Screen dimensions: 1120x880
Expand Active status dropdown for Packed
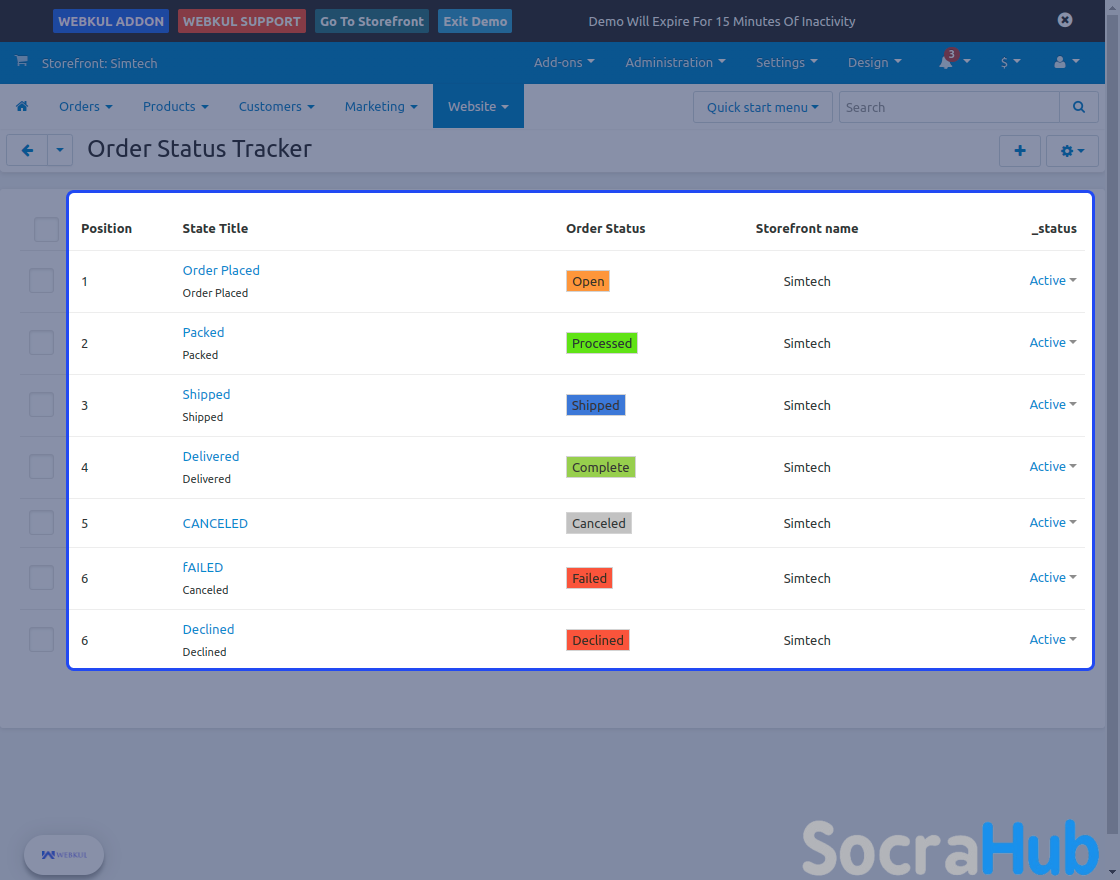pos(1052,343)
